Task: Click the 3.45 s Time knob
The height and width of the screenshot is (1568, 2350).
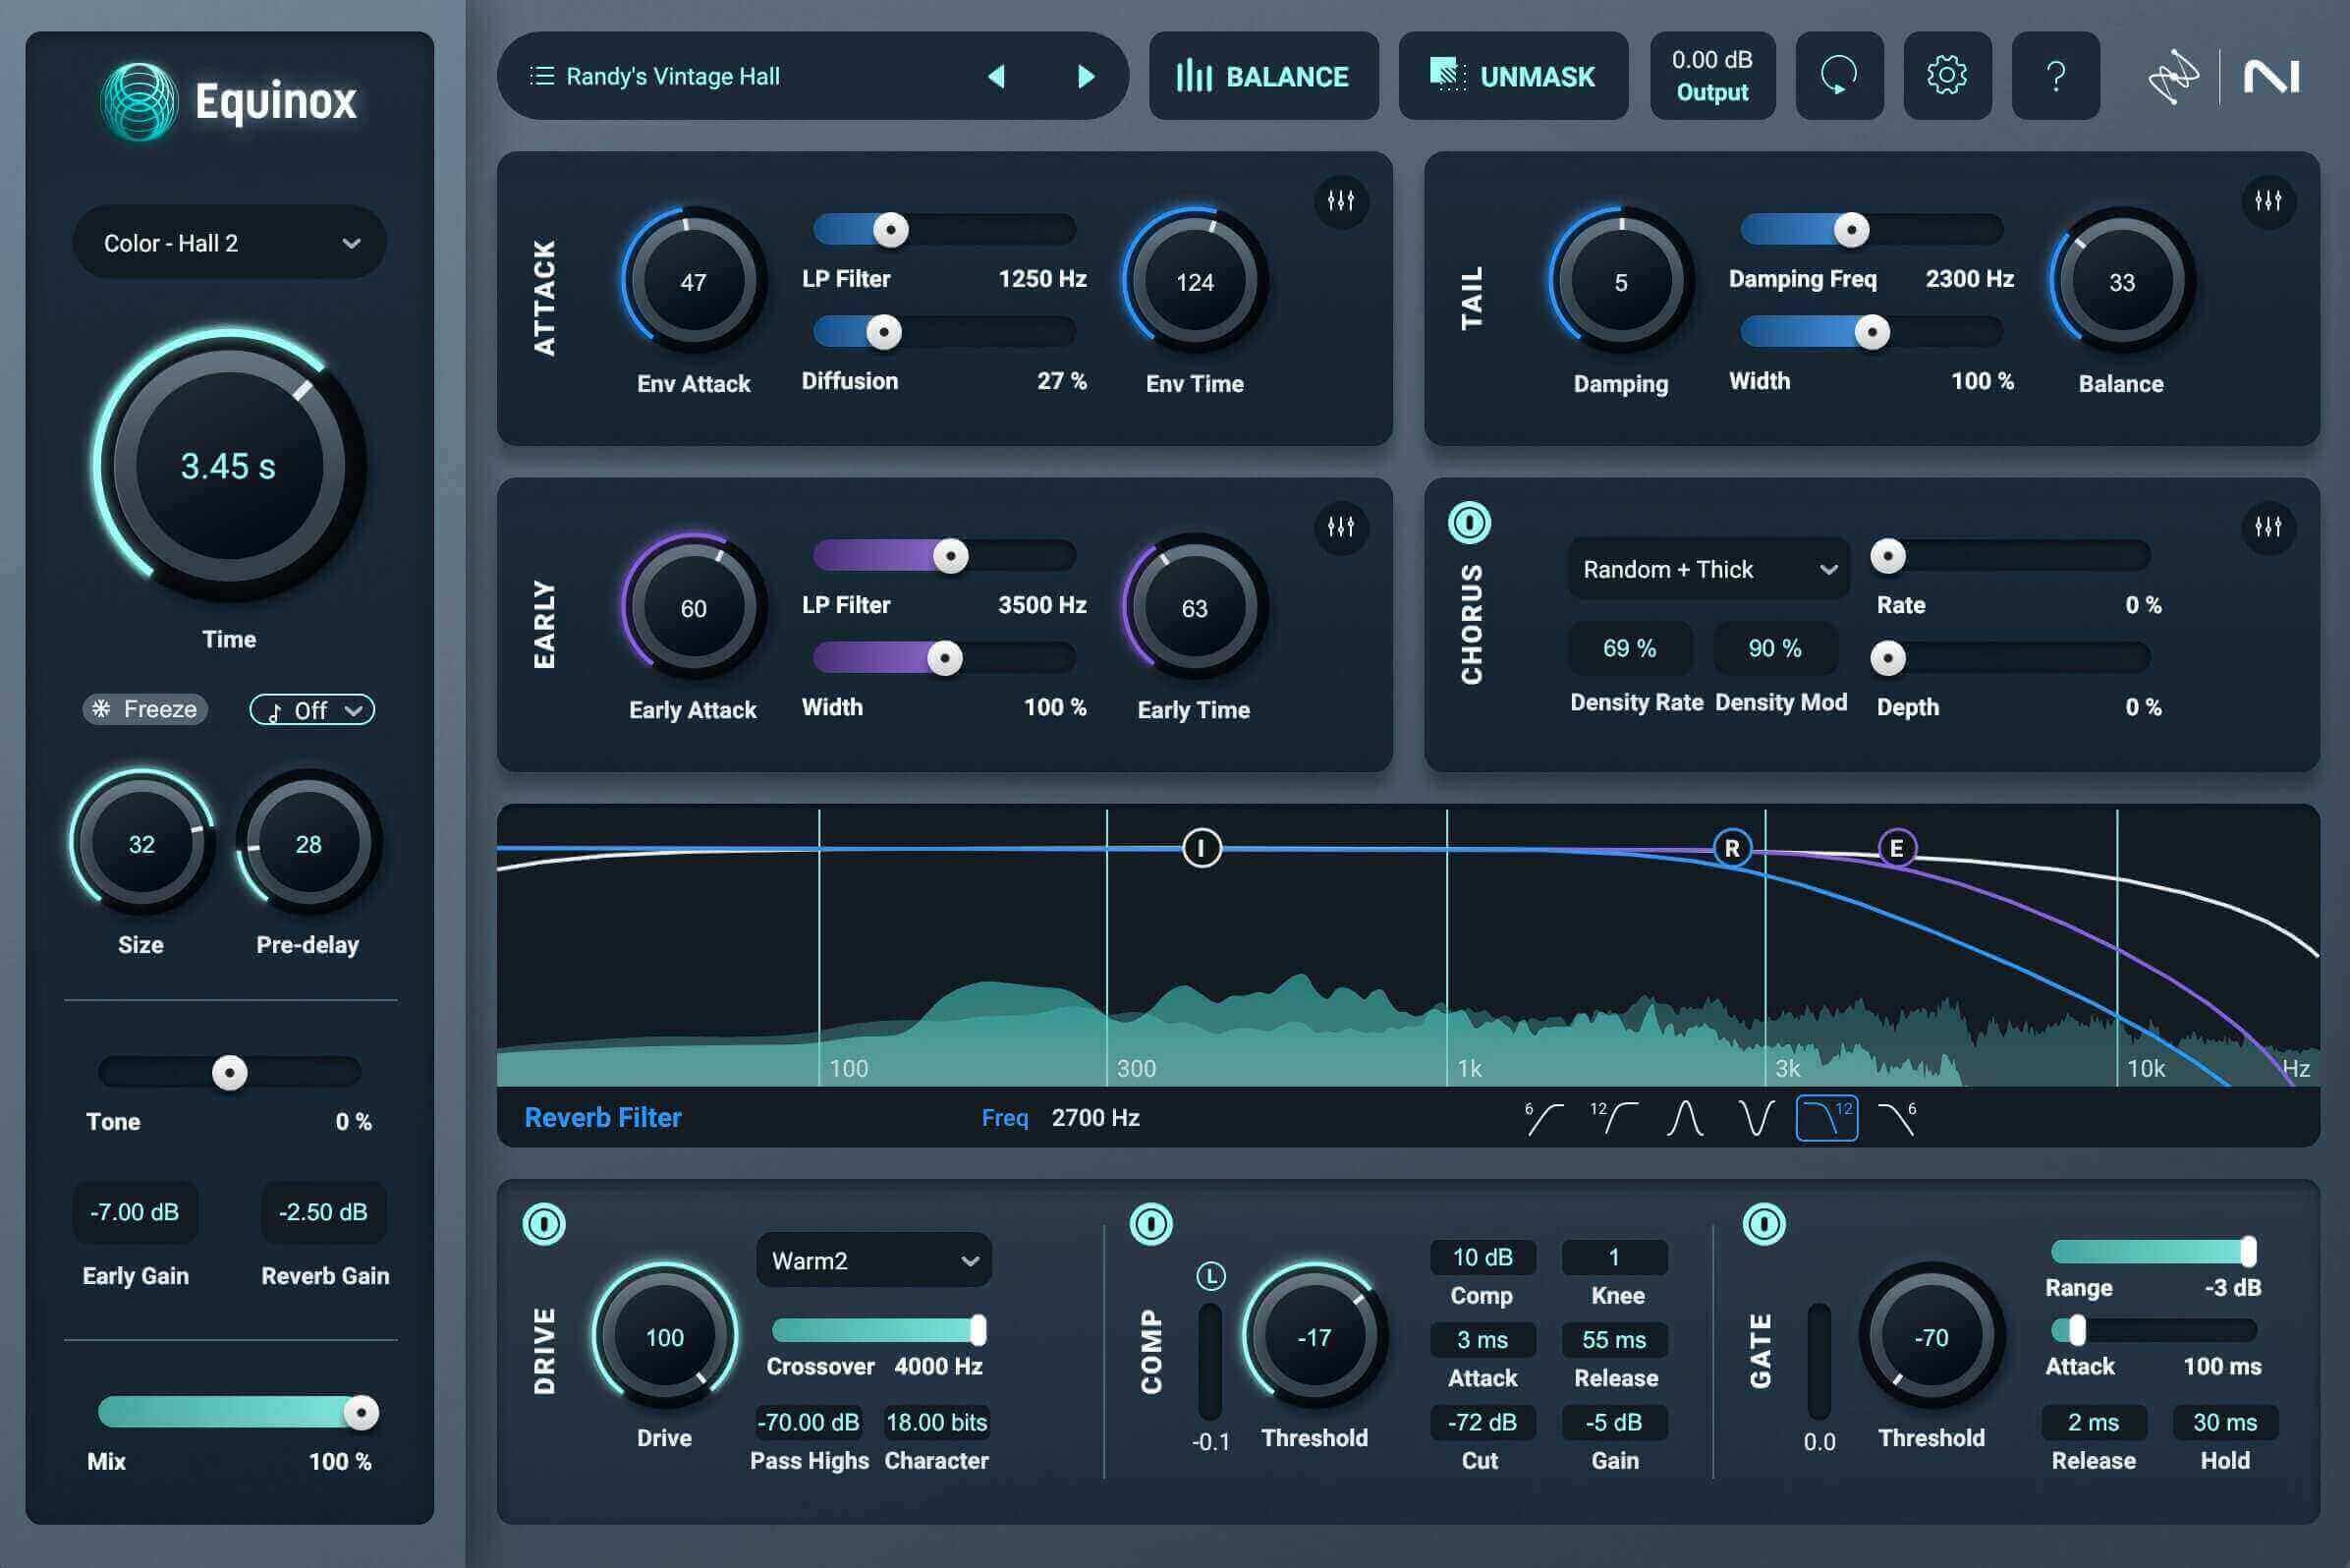Action: (x=229, y=466)
